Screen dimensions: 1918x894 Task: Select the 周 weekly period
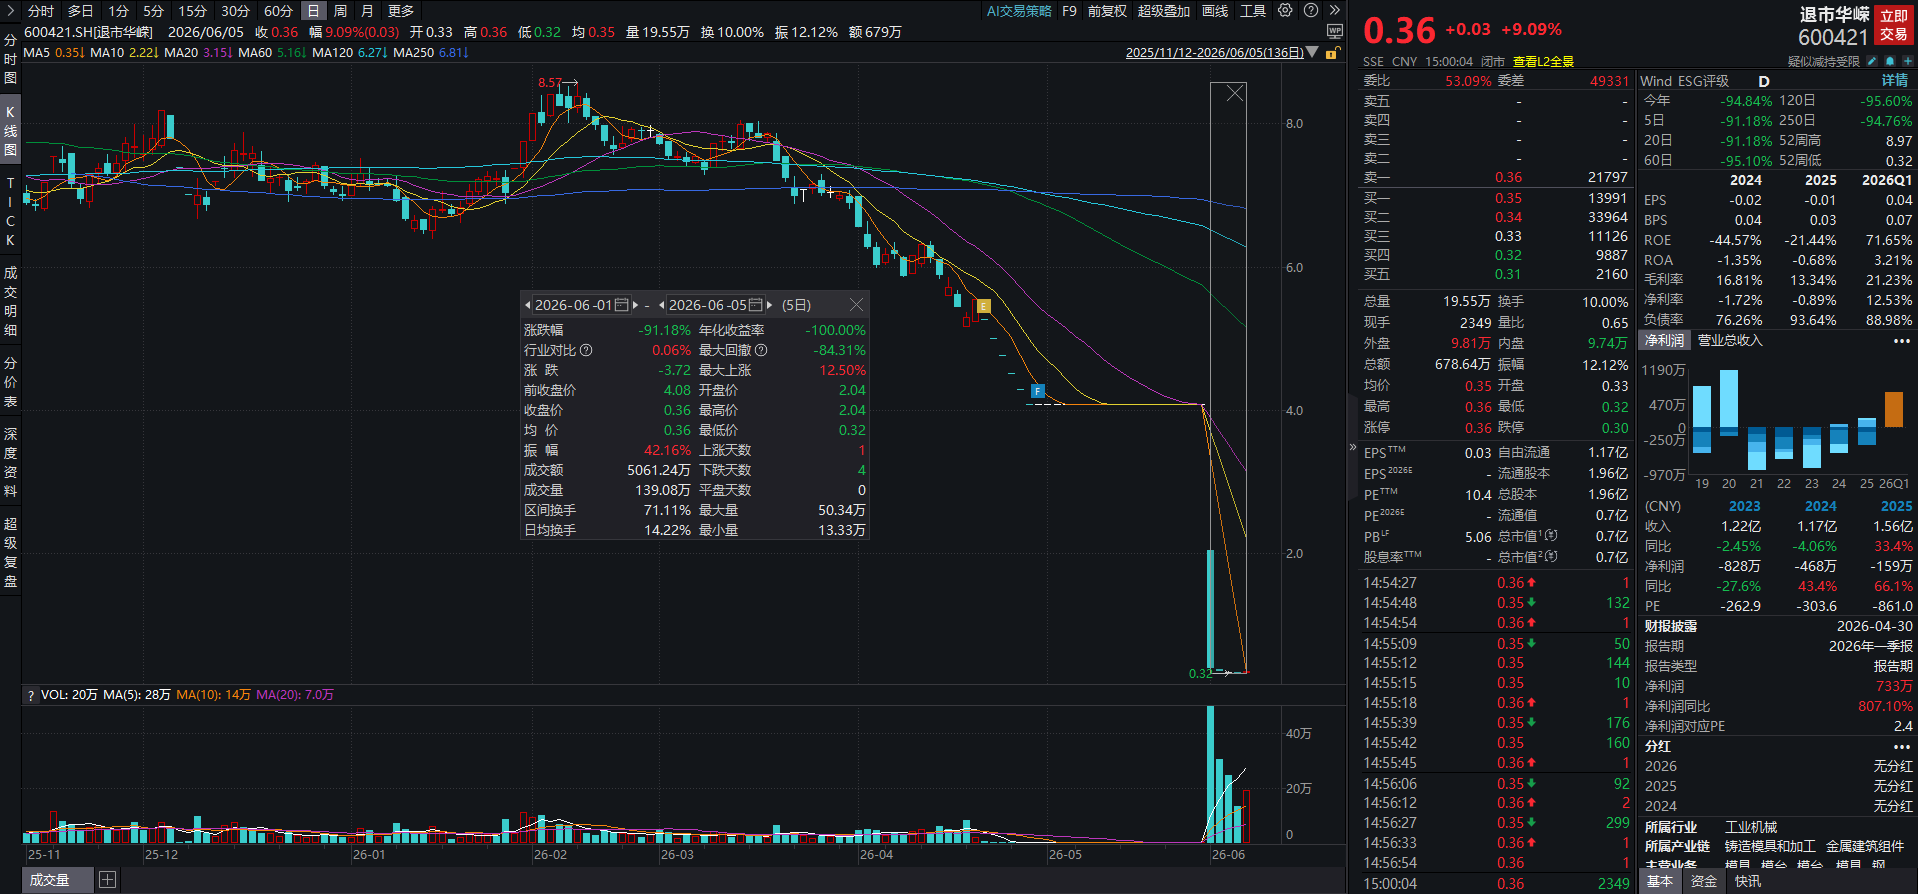pyautogui.click(x=341, y=11)
